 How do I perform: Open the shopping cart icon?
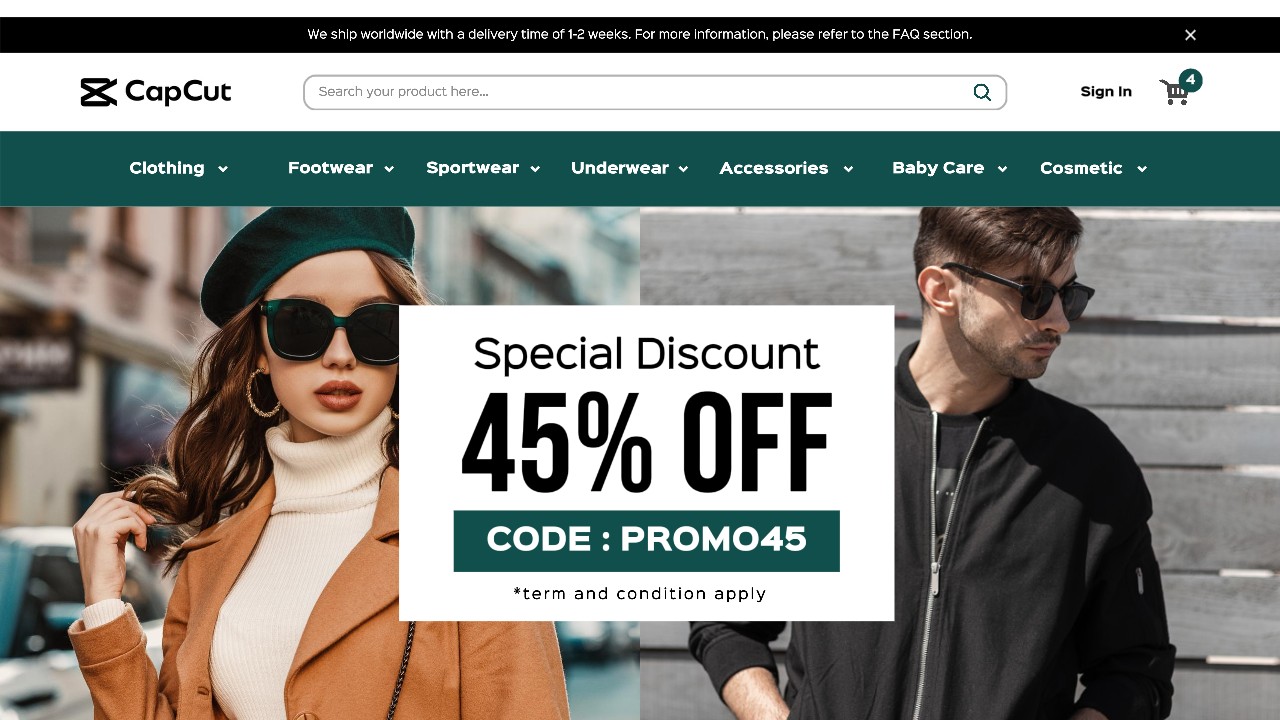click(x=1174, y=93)
